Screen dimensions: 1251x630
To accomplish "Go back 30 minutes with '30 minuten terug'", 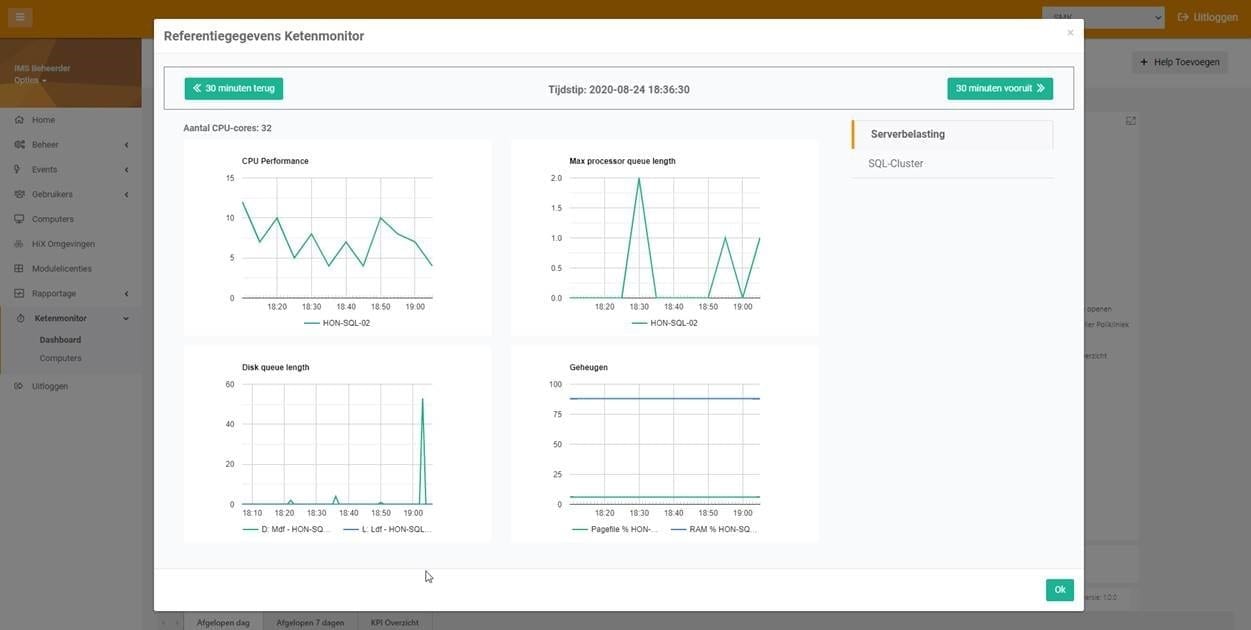I will 234,89.
